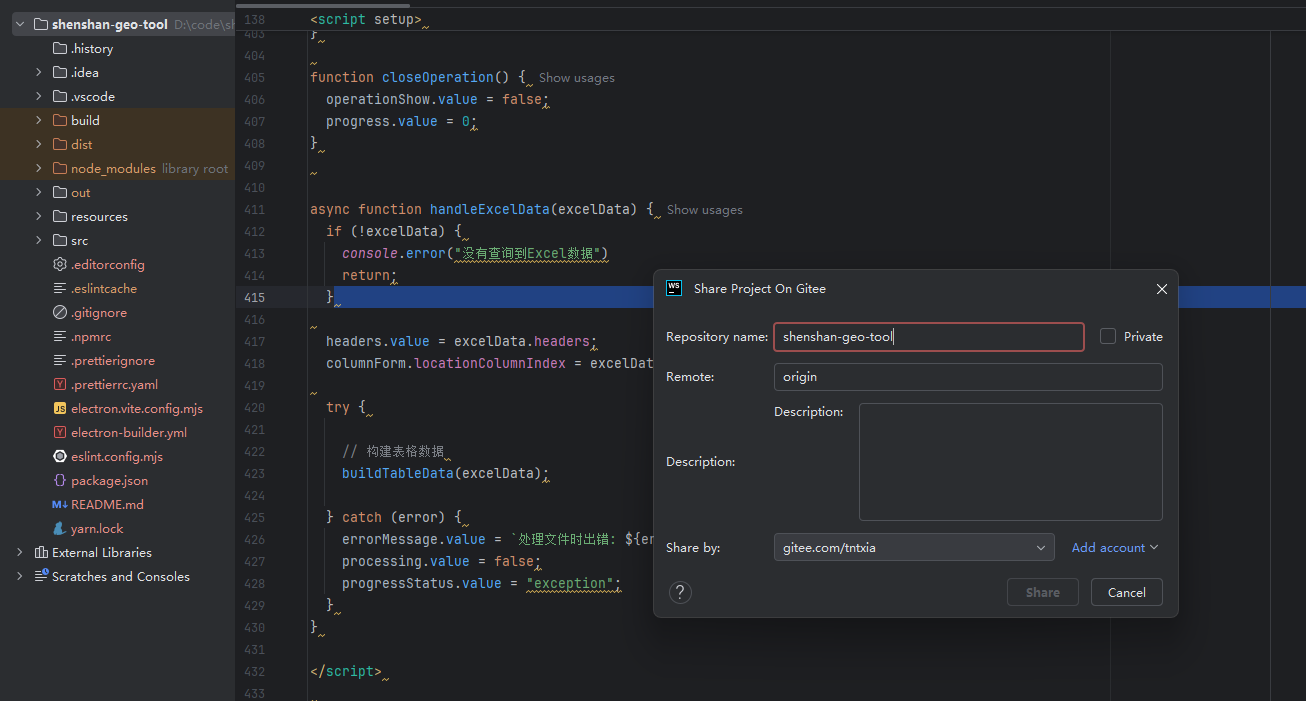
Task: Click the eslint.config.mjs file icon
Action: (x=60, y=457)
